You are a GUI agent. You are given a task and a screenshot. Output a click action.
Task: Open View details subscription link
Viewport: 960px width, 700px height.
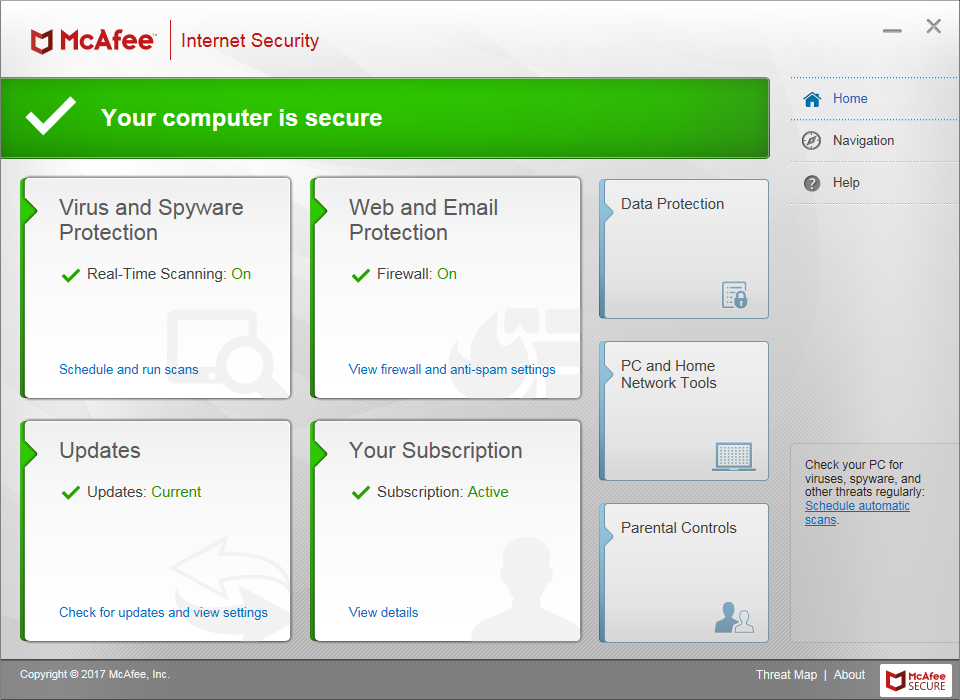coord(383,613)
